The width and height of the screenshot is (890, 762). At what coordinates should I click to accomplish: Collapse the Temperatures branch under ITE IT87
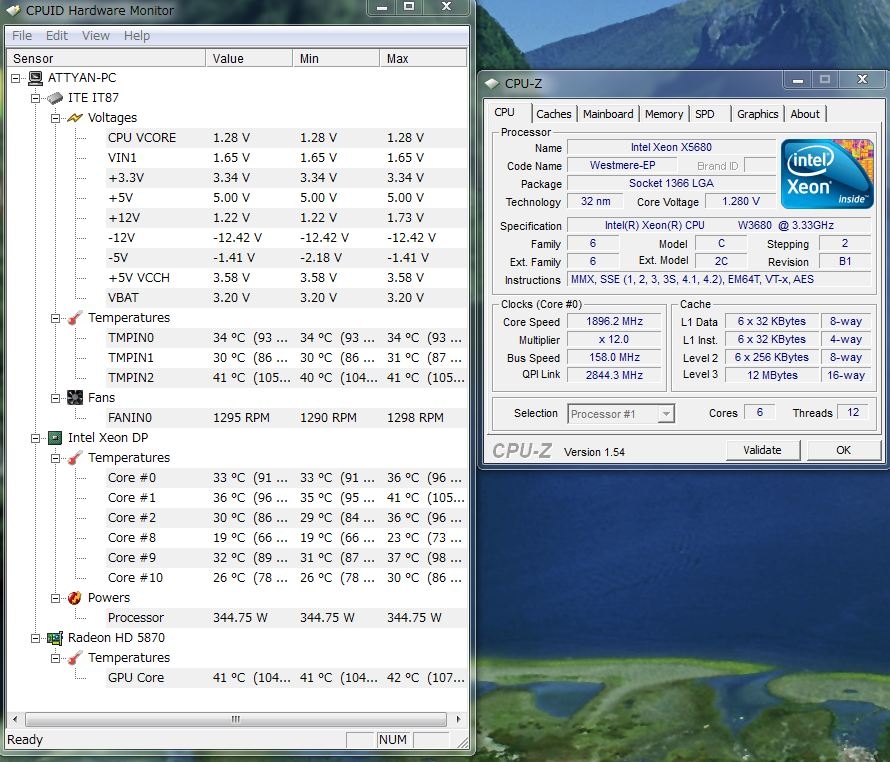55,319
